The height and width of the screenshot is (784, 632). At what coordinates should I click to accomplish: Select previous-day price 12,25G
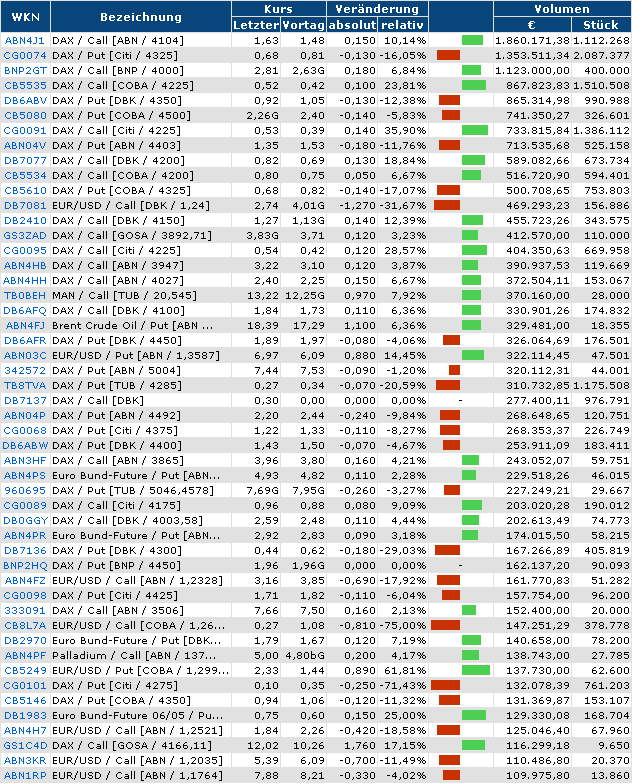(305, 296)
